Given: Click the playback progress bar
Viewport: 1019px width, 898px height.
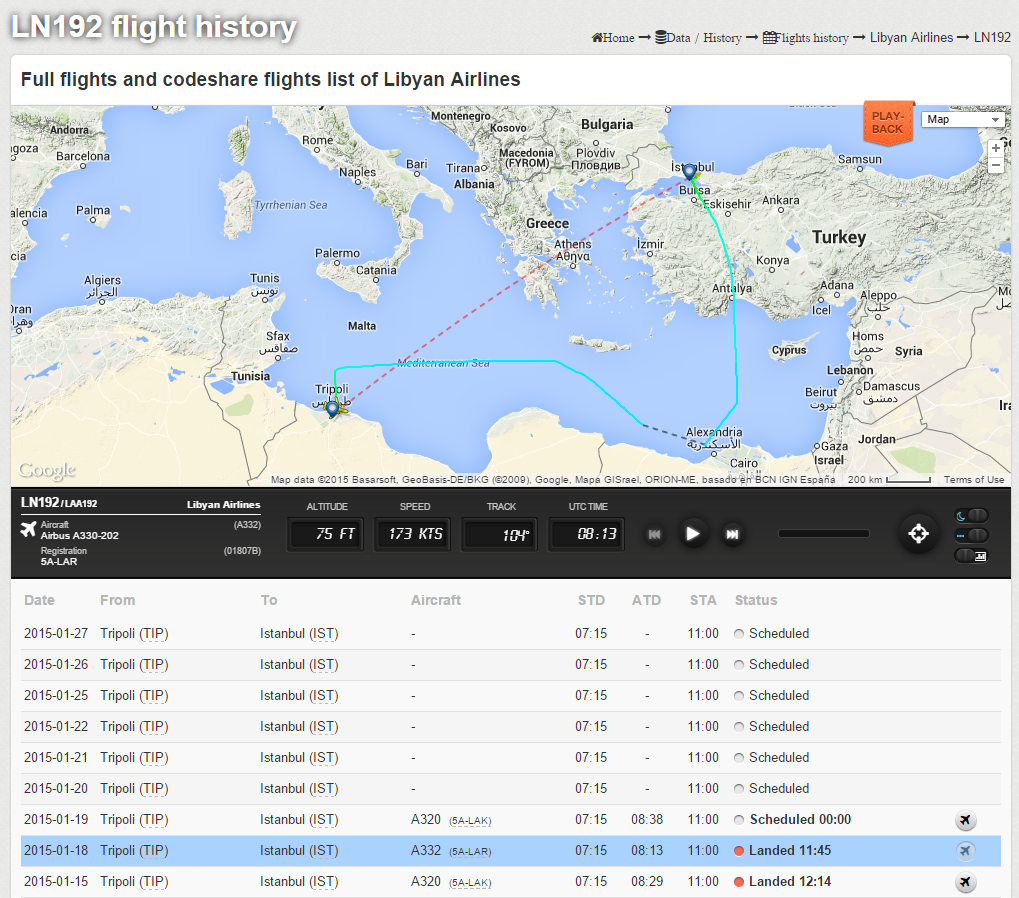Looking at the screenshot, I should pos(823,533).
